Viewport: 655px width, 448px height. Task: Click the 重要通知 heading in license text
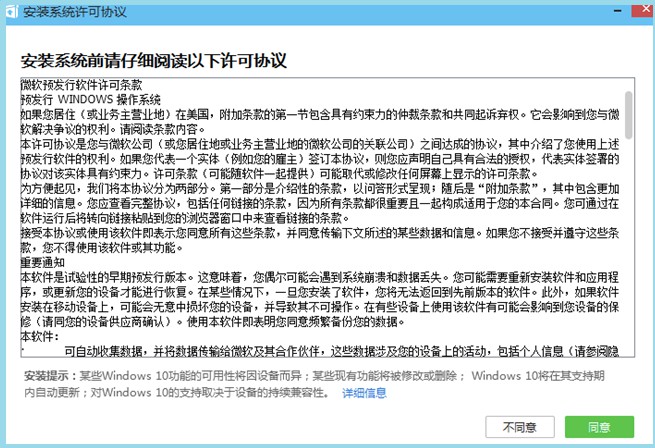tap(43, 262)
